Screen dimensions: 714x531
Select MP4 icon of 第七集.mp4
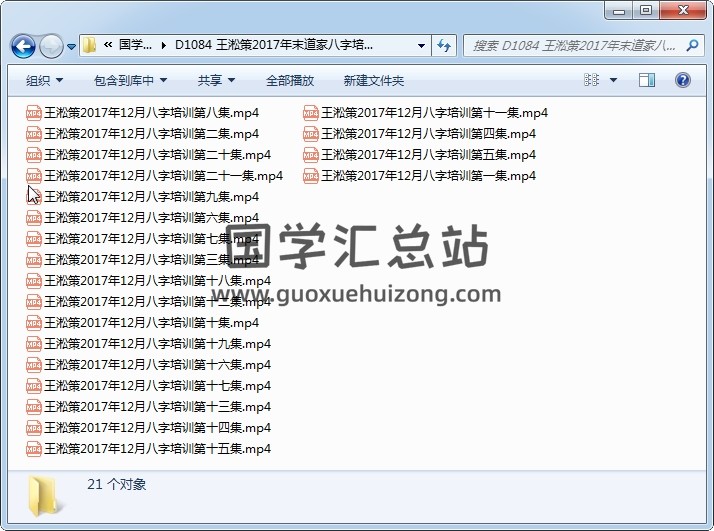coord(34,239)
